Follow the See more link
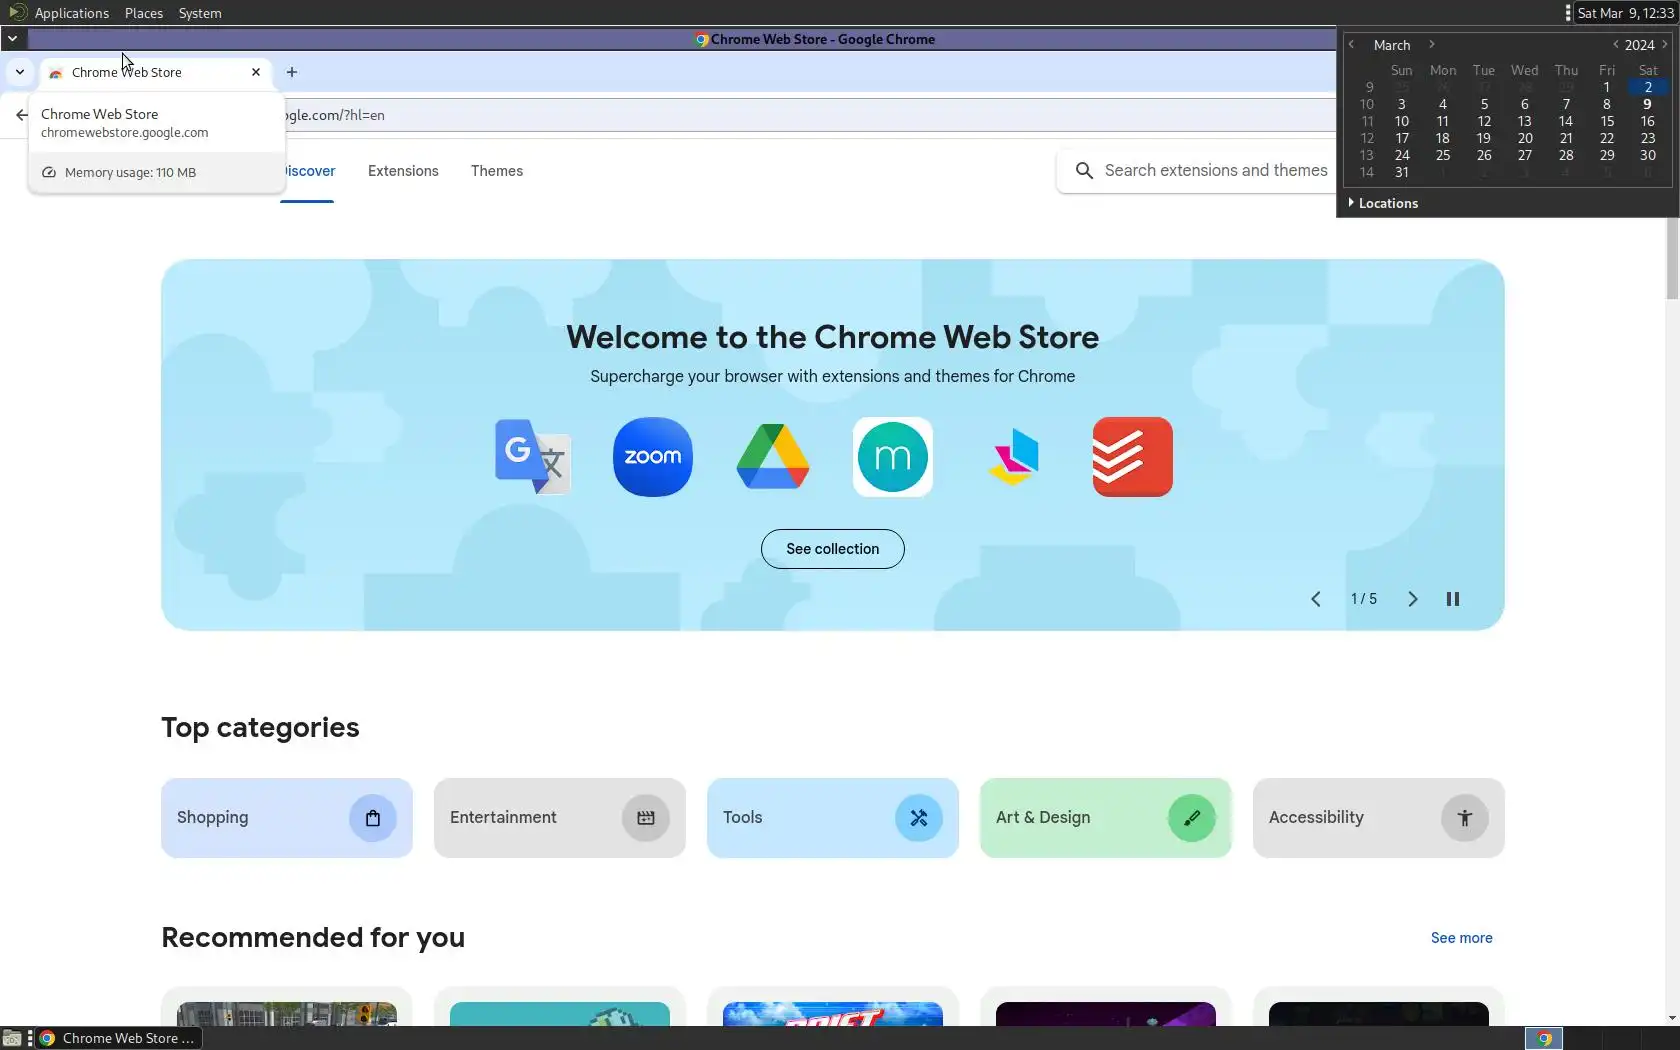This screenshot has height=1050, width=1680. pyautogui.click(x=1462, y=938)
